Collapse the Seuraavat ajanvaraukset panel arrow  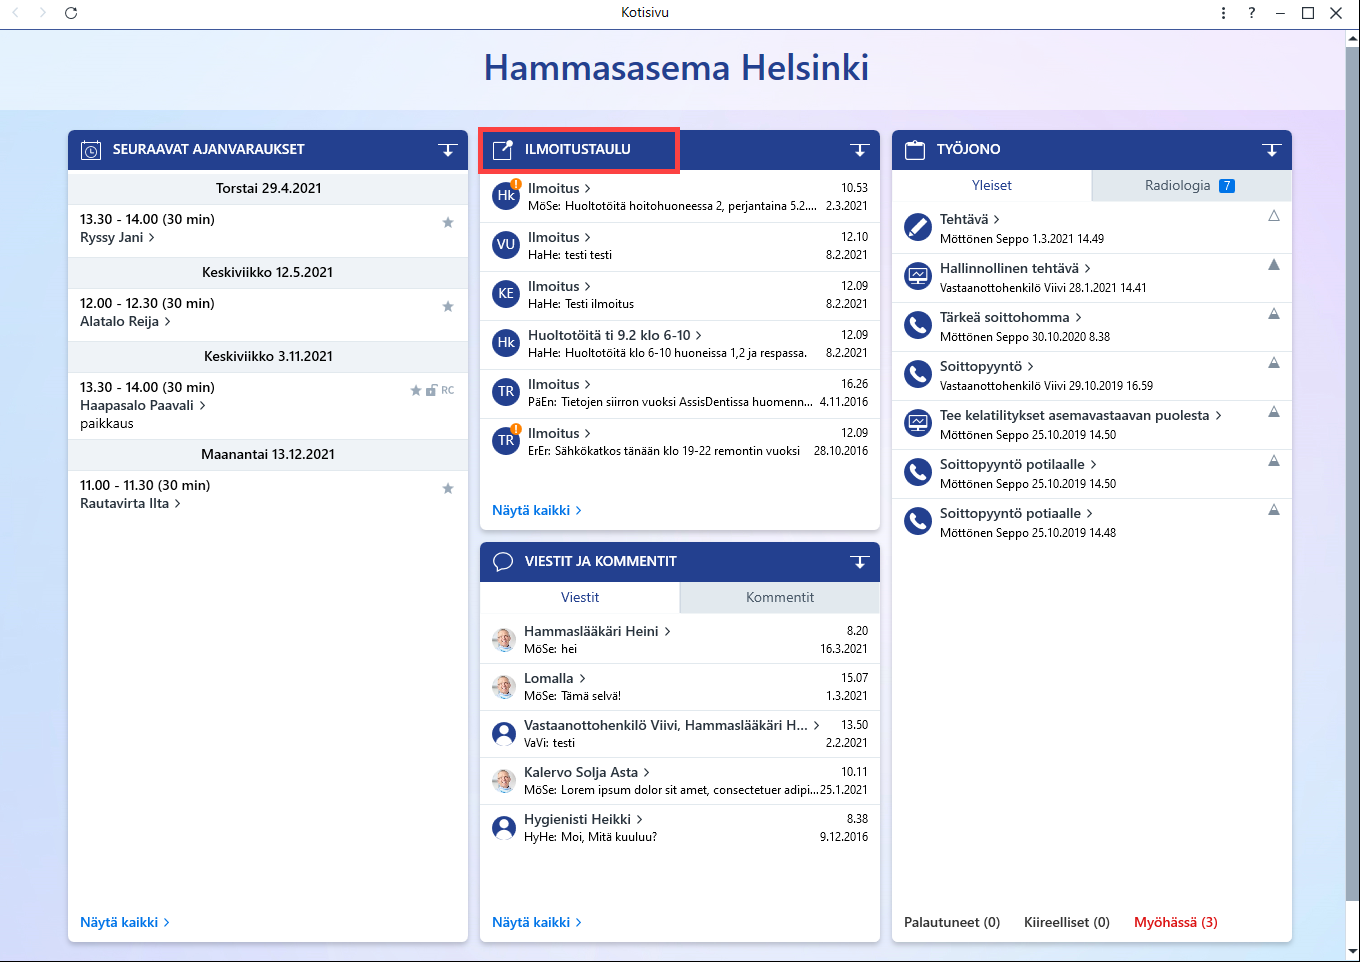coord(448,150)
